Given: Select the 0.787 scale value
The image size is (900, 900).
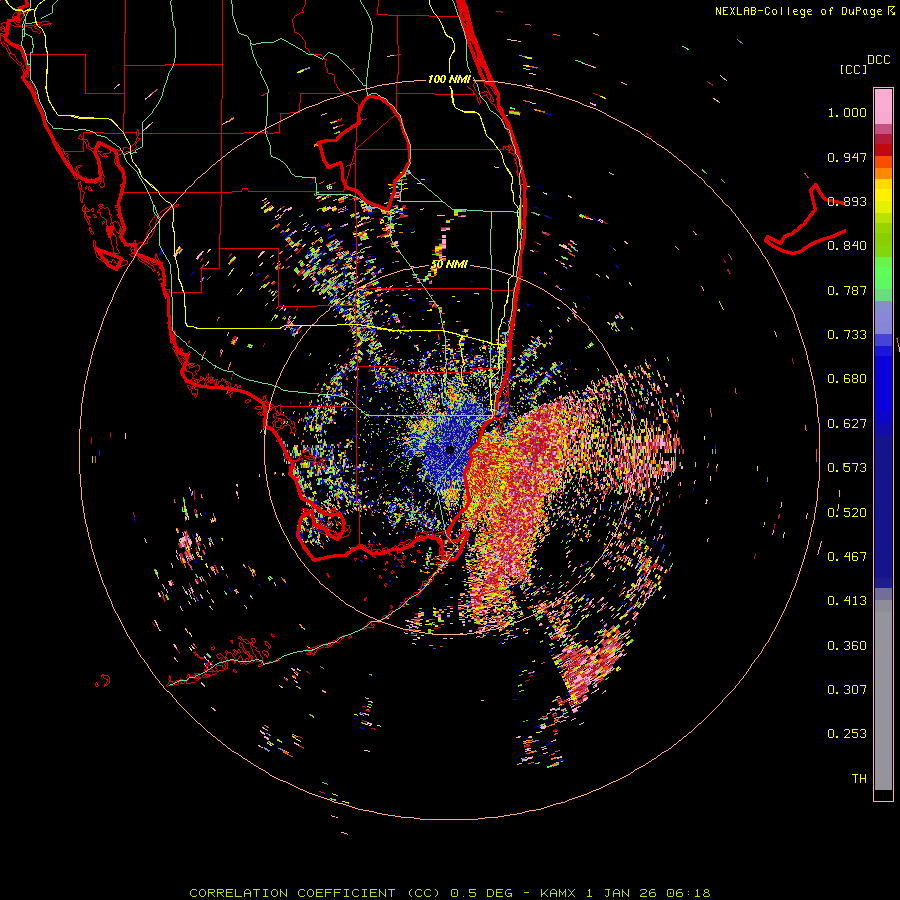Looking at the screenshot, I should point(847,290).
